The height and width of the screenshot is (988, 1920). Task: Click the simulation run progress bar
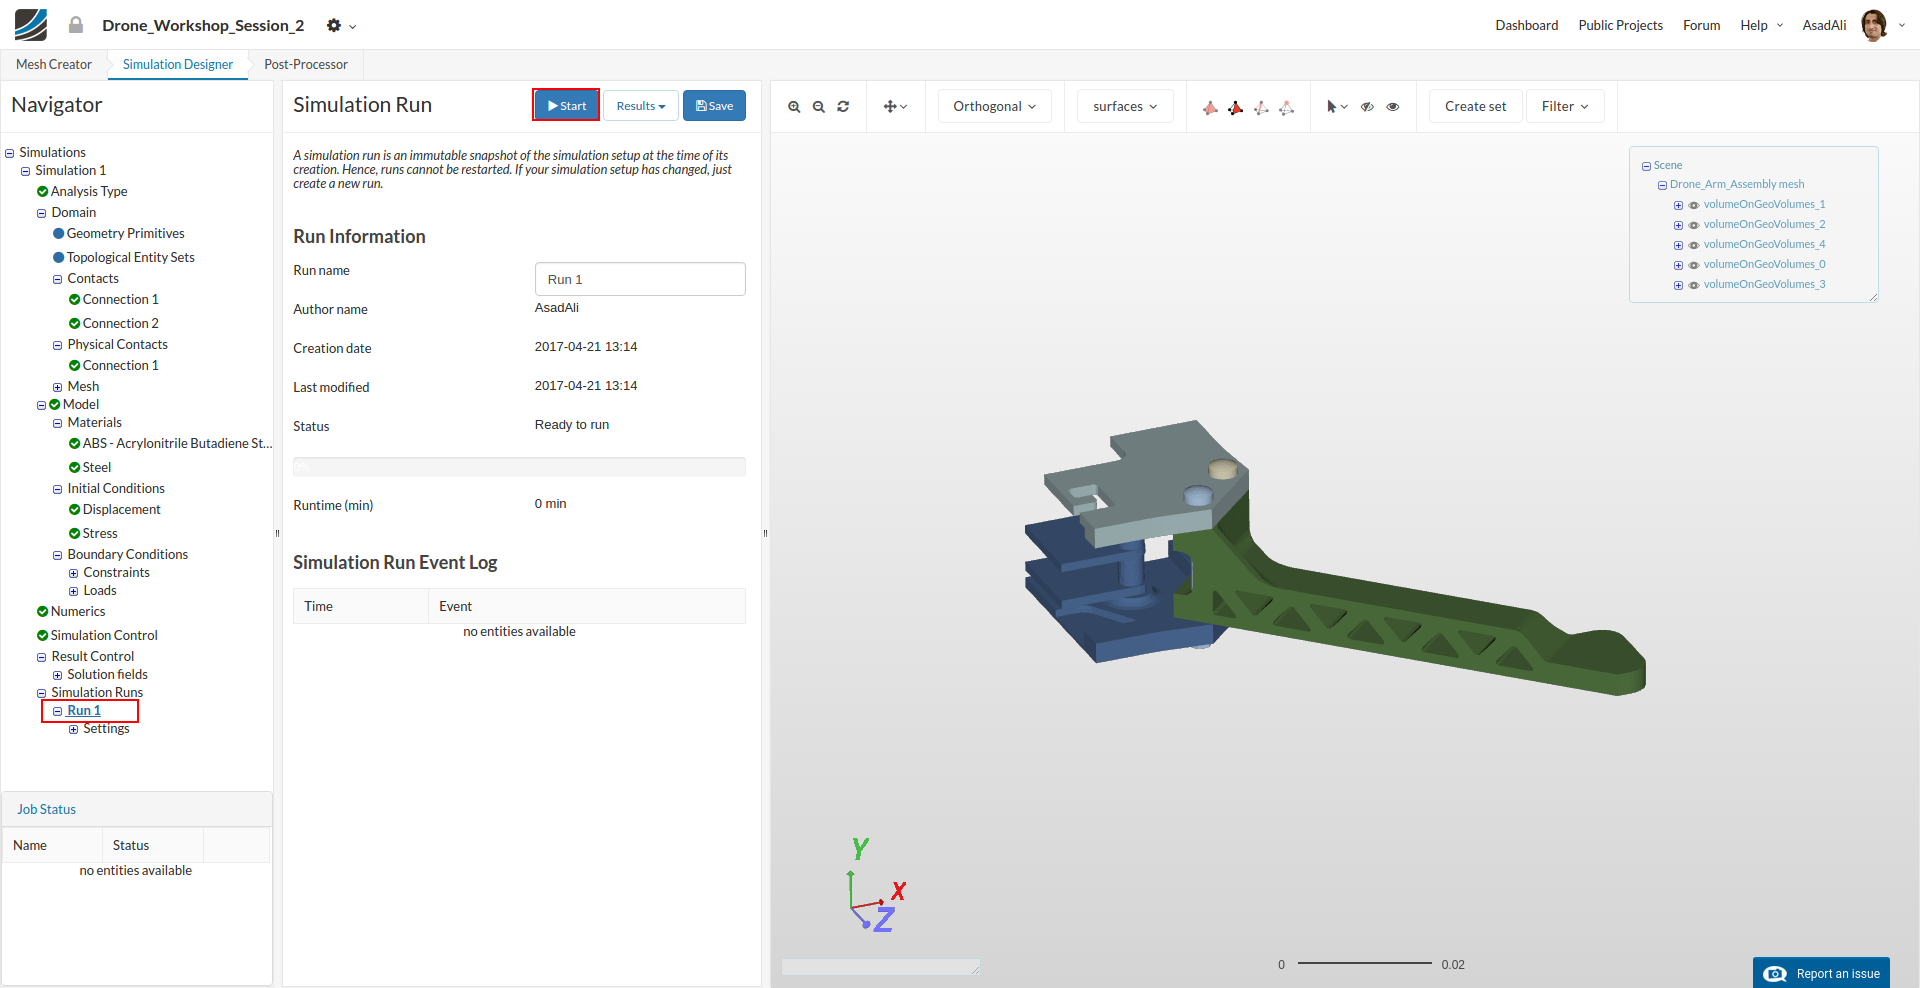pos(519,467)
